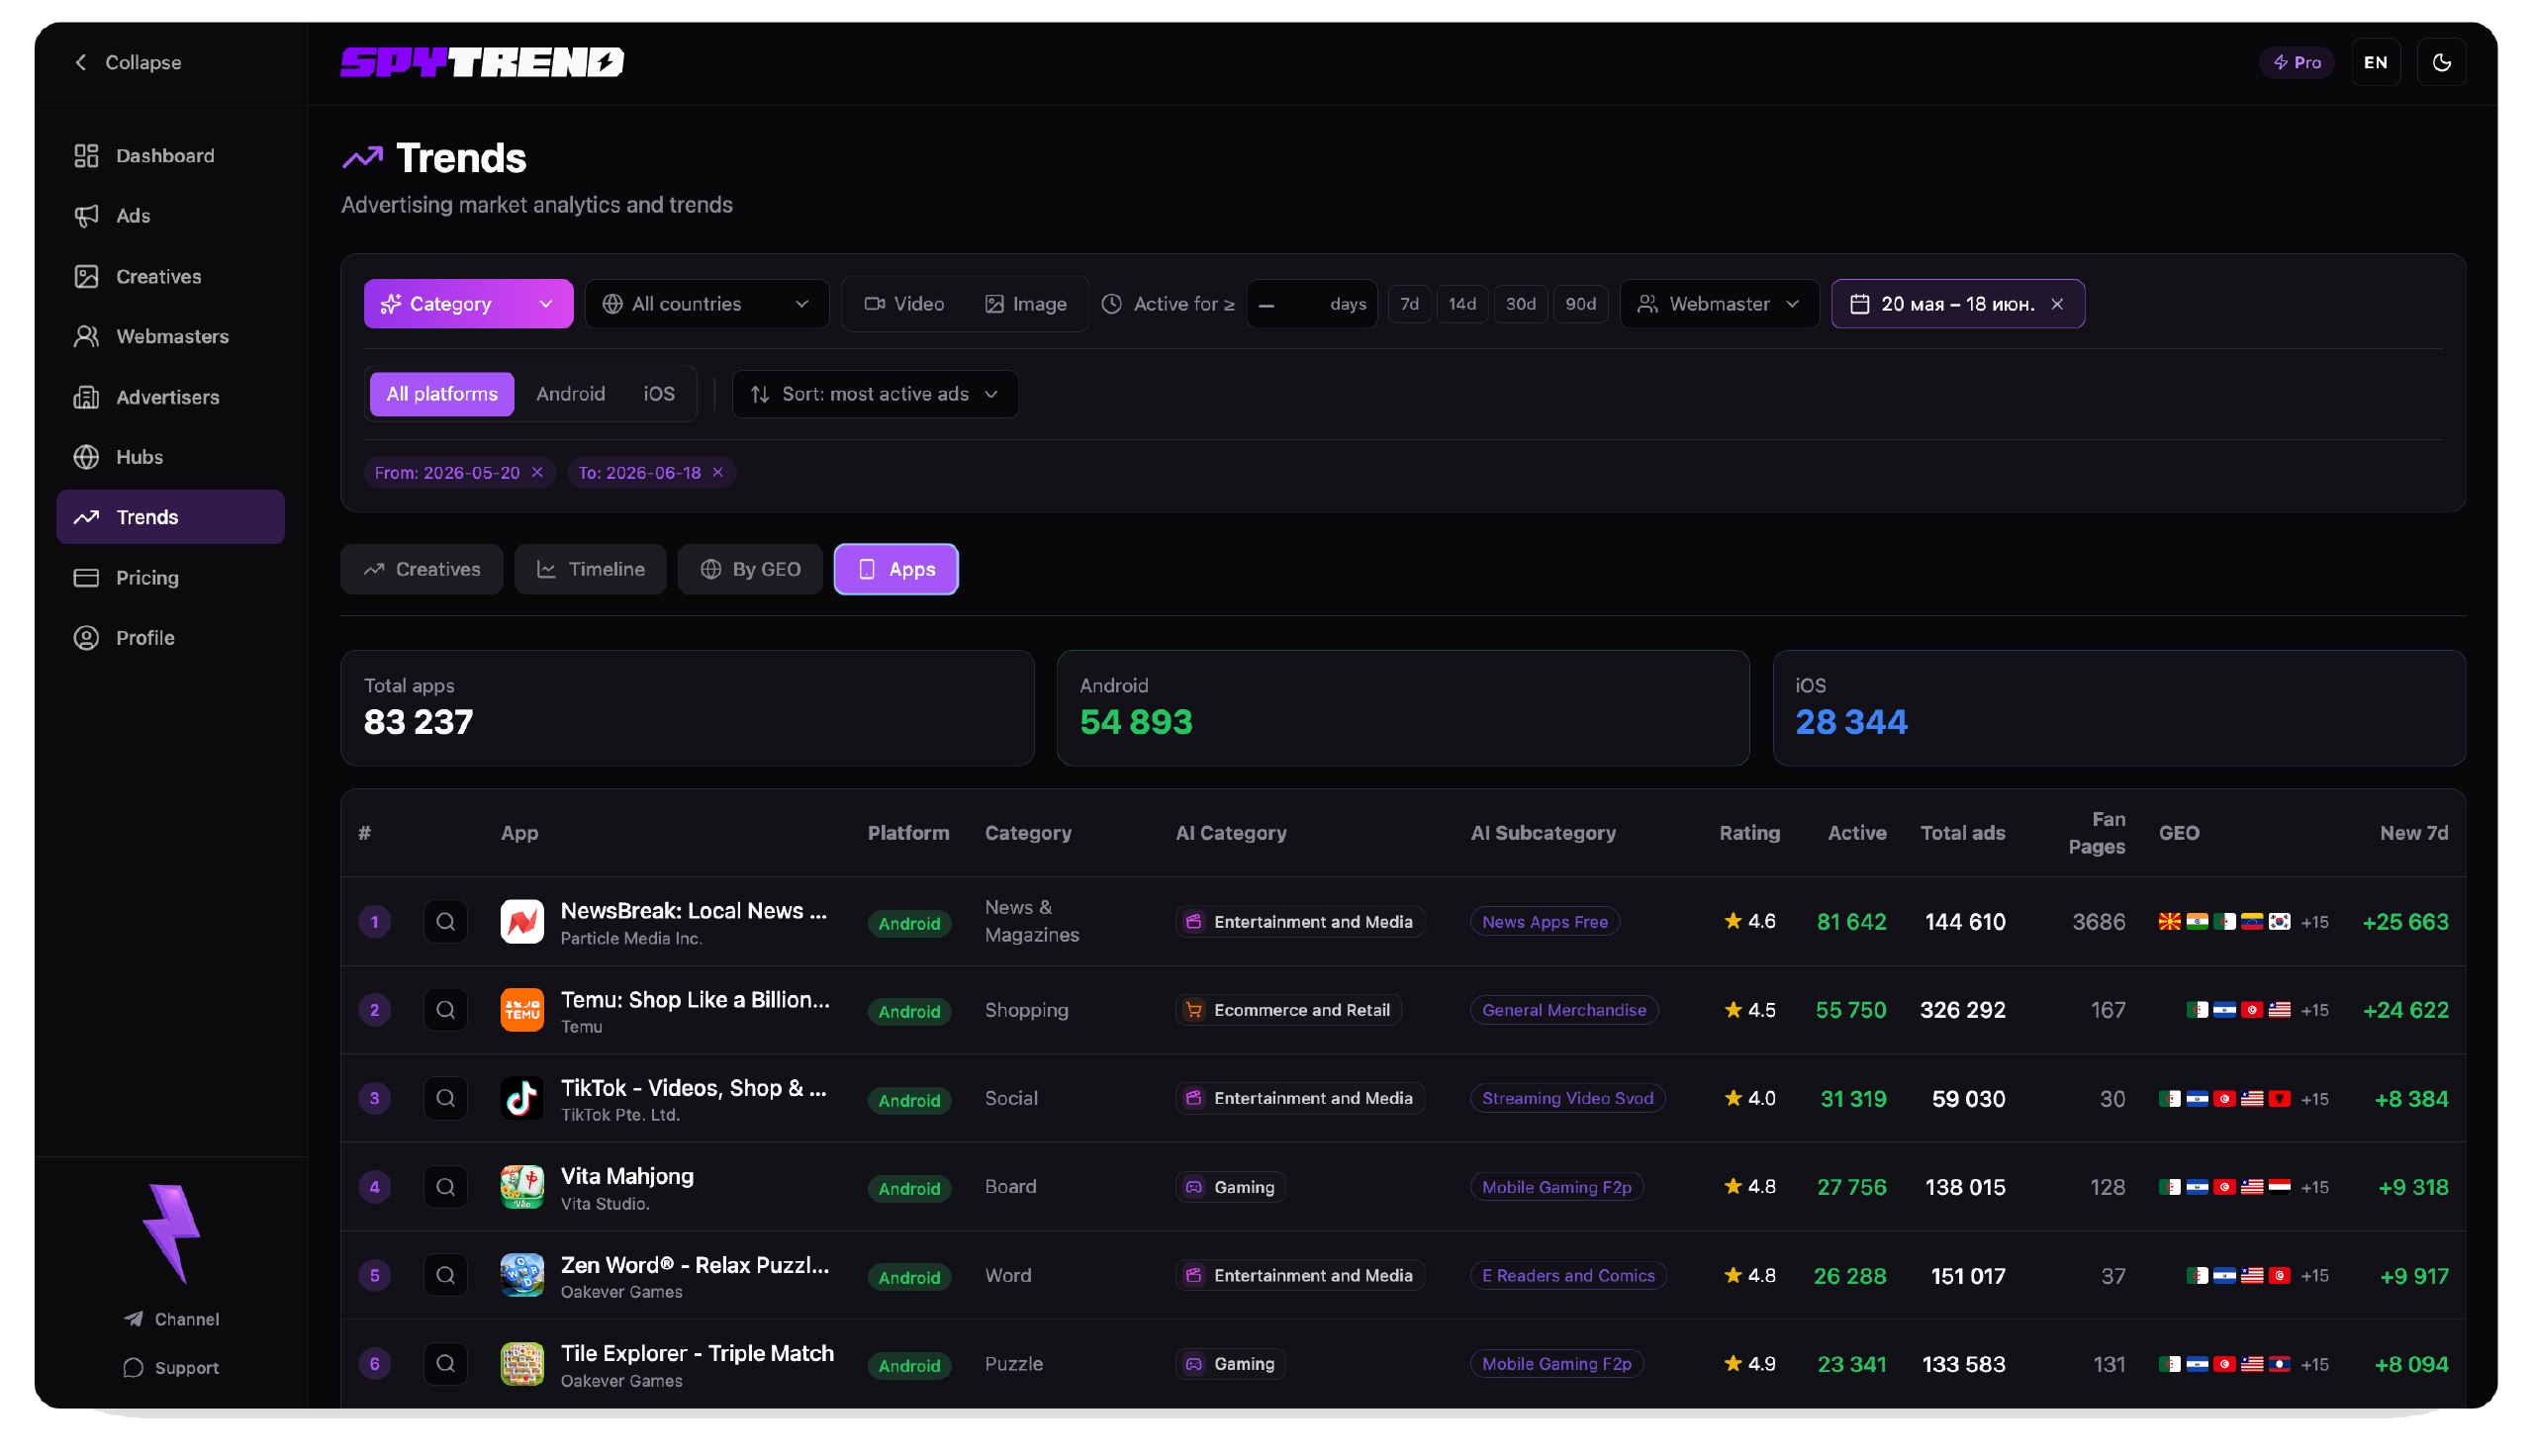The image size is (2533, 1456).
Task: Click the Trends heading arrow icon
Action: coord(362,158)
